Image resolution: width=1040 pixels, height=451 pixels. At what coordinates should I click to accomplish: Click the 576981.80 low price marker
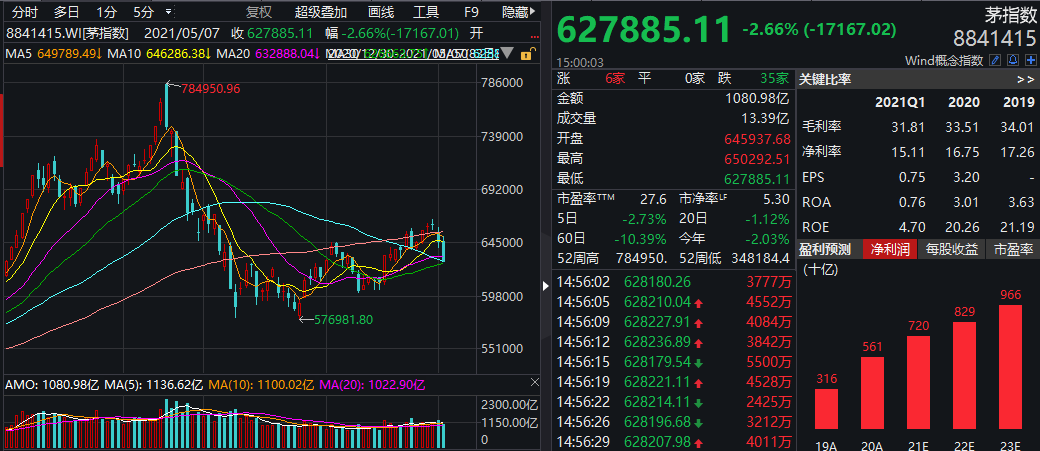pos(344,320)
